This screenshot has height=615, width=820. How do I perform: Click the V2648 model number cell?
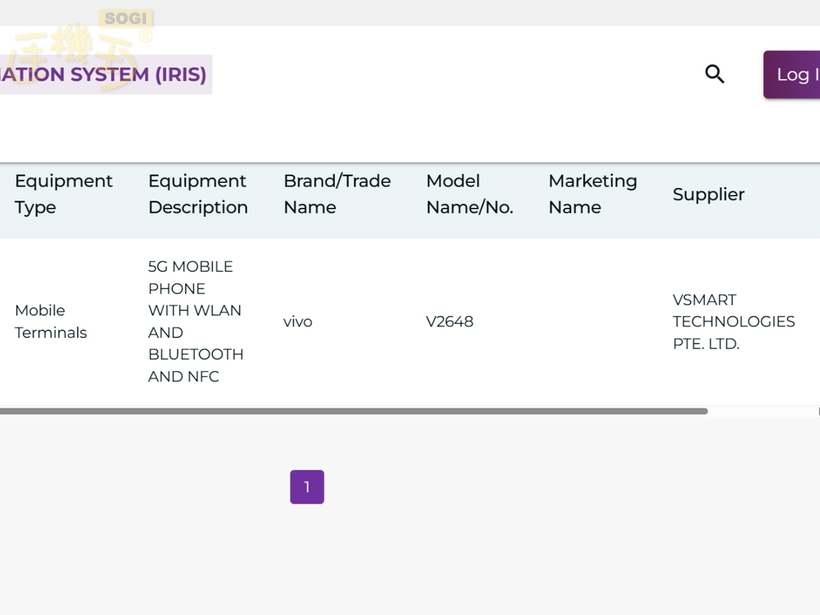point(449,322)
